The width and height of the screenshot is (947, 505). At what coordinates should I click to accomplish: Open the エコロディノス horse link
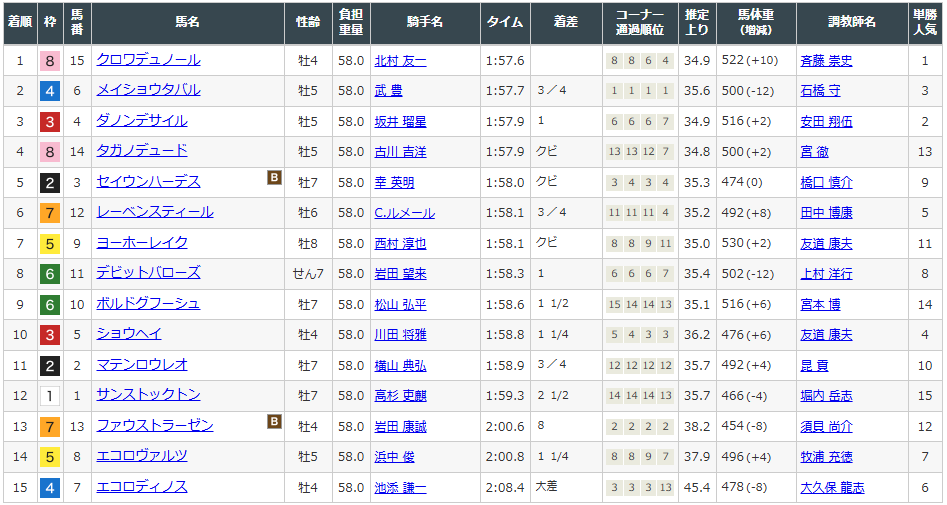coord(141,487)
